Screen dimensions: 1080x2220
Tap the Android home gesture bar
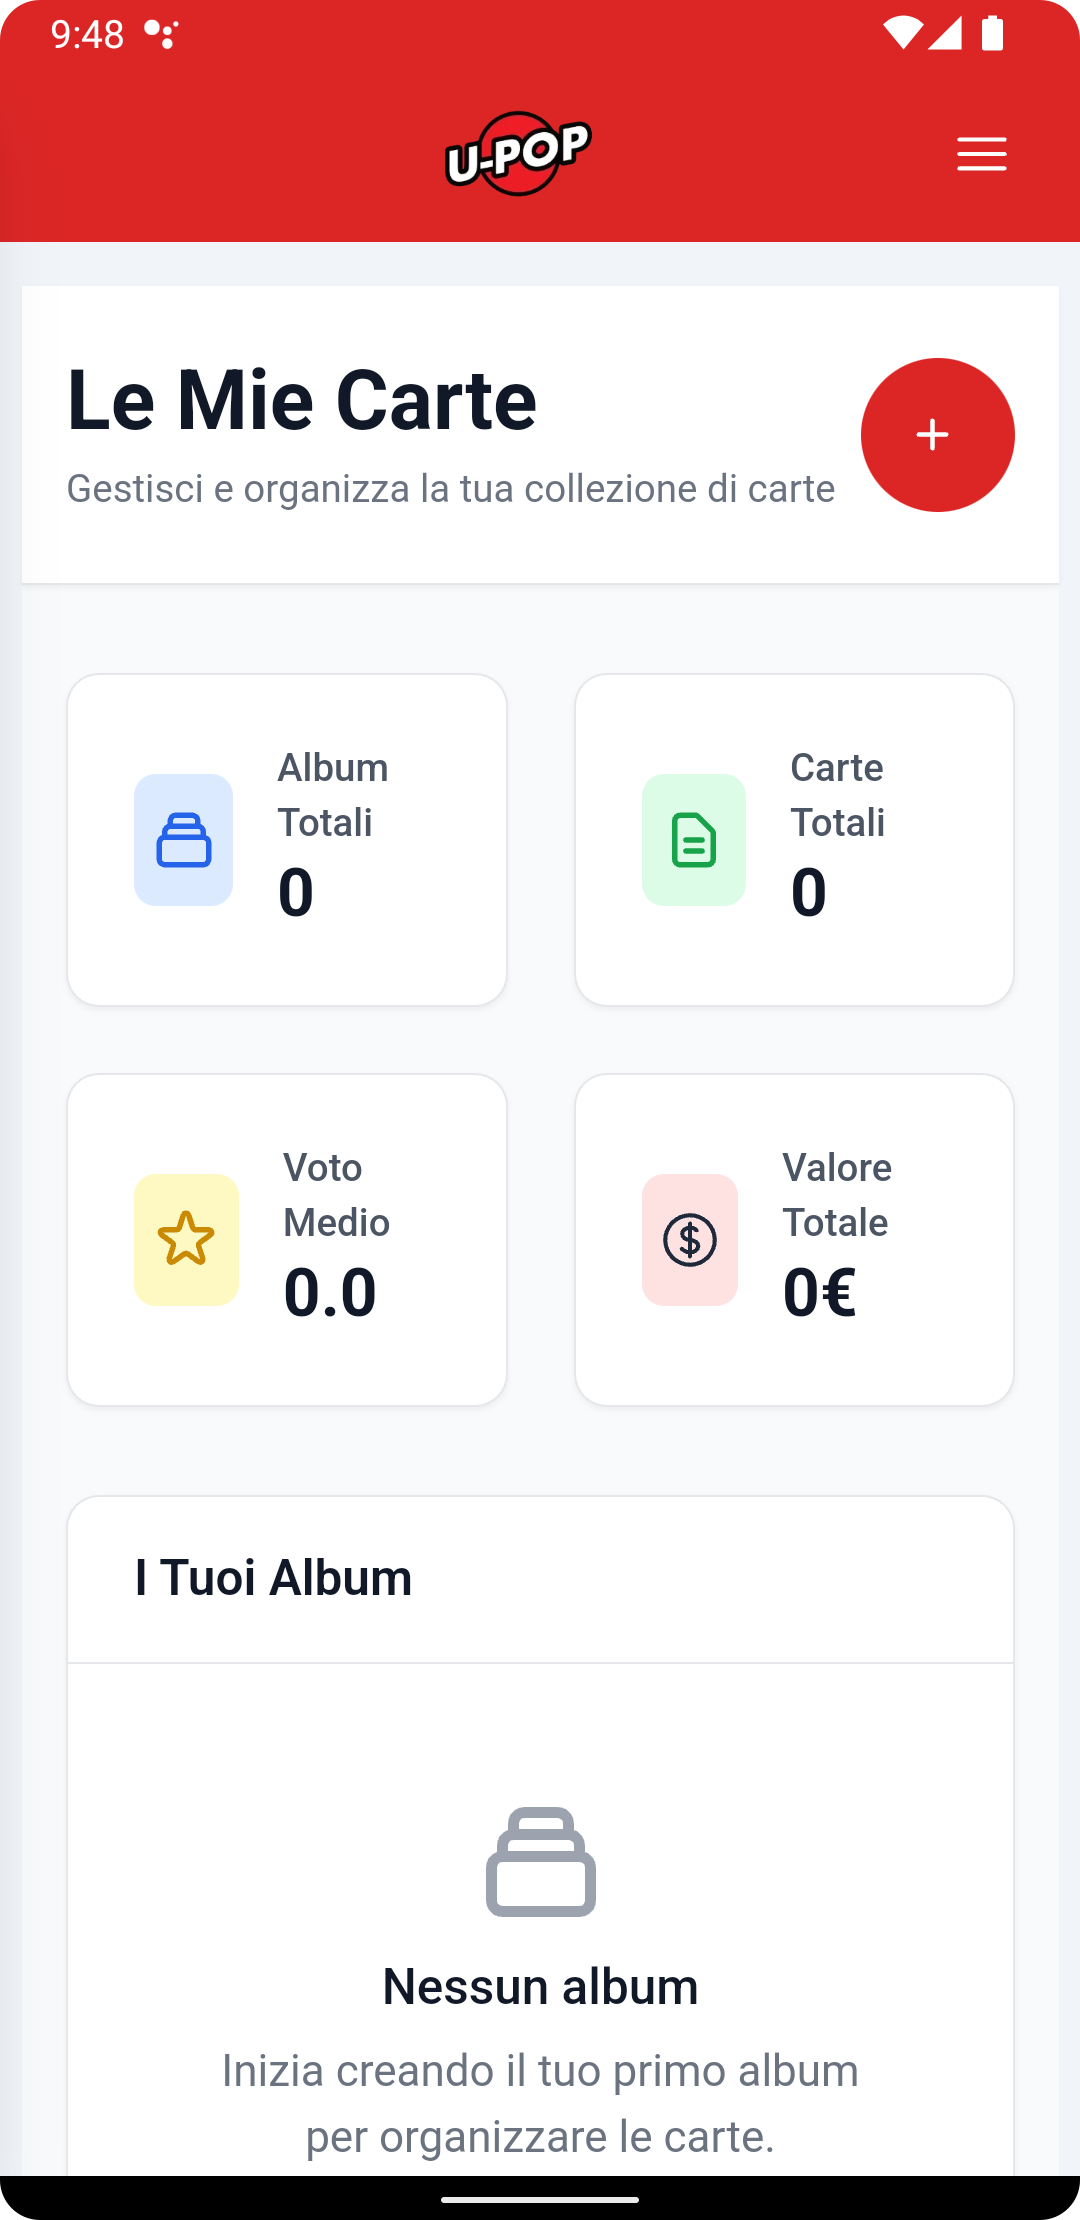[x=540, y=2199]
